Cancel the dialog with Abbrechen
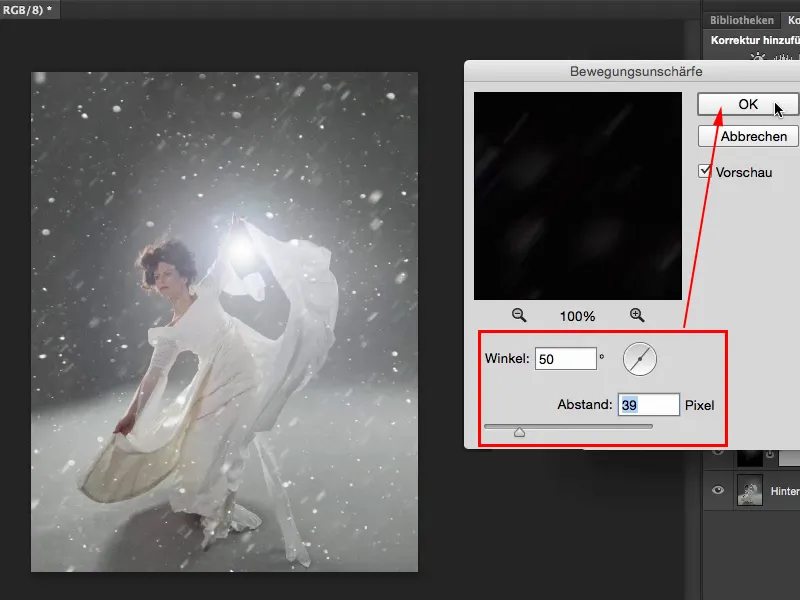The image size is (800, 600). (x=748, y=136)
